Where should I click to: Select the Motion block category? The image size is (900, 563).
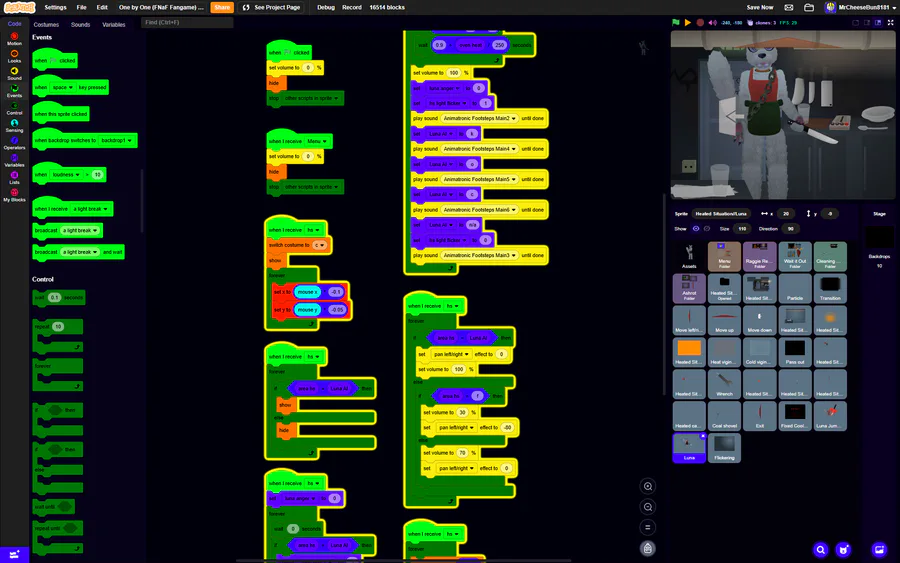pos(14,39)
